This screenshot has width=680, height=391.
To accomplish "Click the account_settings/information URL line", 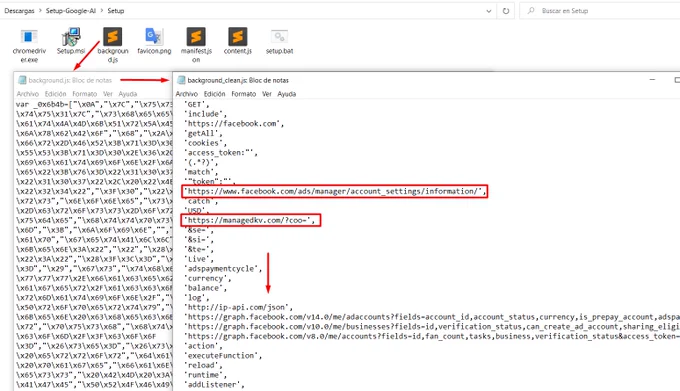I will pyautogui.click(x=334, y=191).
